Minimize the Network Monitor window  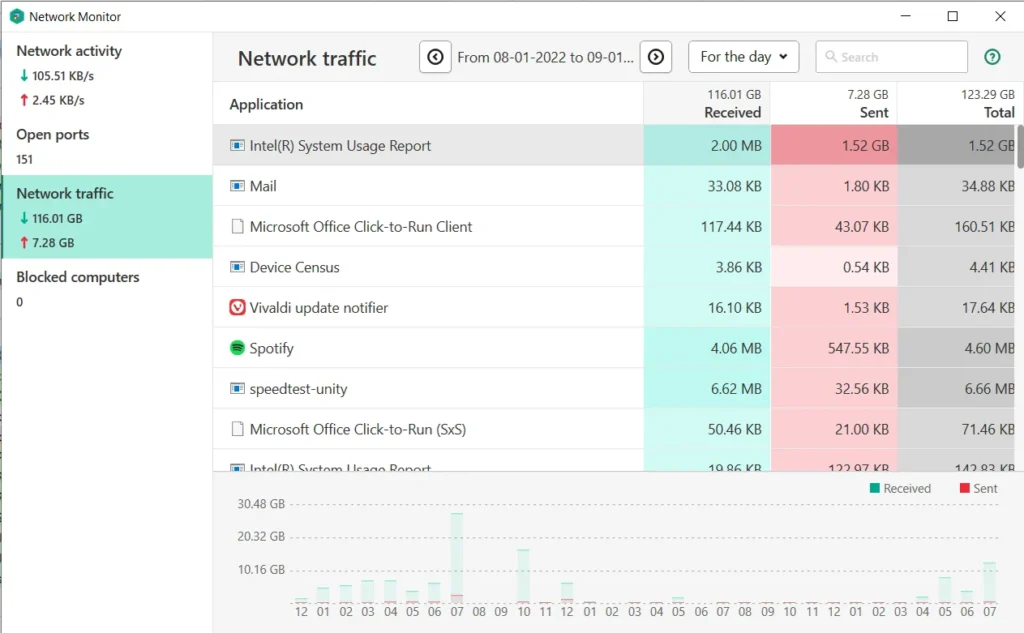905,16
